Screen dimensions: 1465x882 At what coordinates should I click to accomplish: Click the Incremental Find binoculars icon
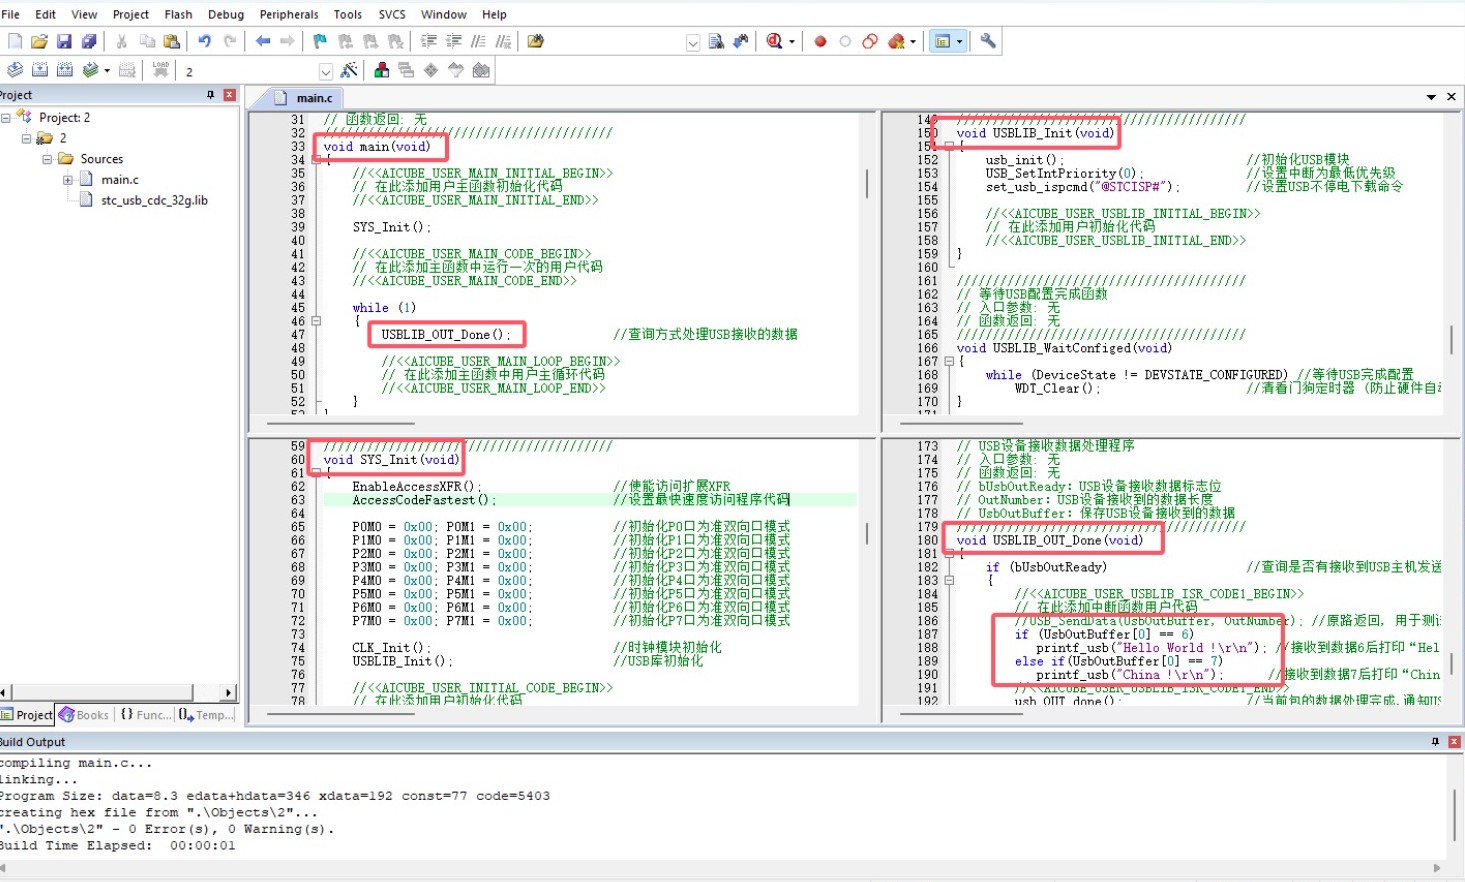(x=741, y=41)
